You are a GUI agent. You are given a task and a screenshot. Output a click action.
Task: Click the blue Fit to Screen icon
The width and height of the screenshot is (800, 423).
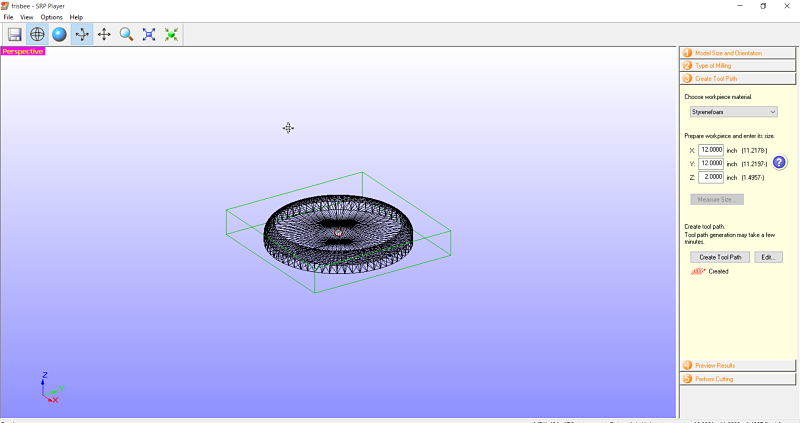149,34
